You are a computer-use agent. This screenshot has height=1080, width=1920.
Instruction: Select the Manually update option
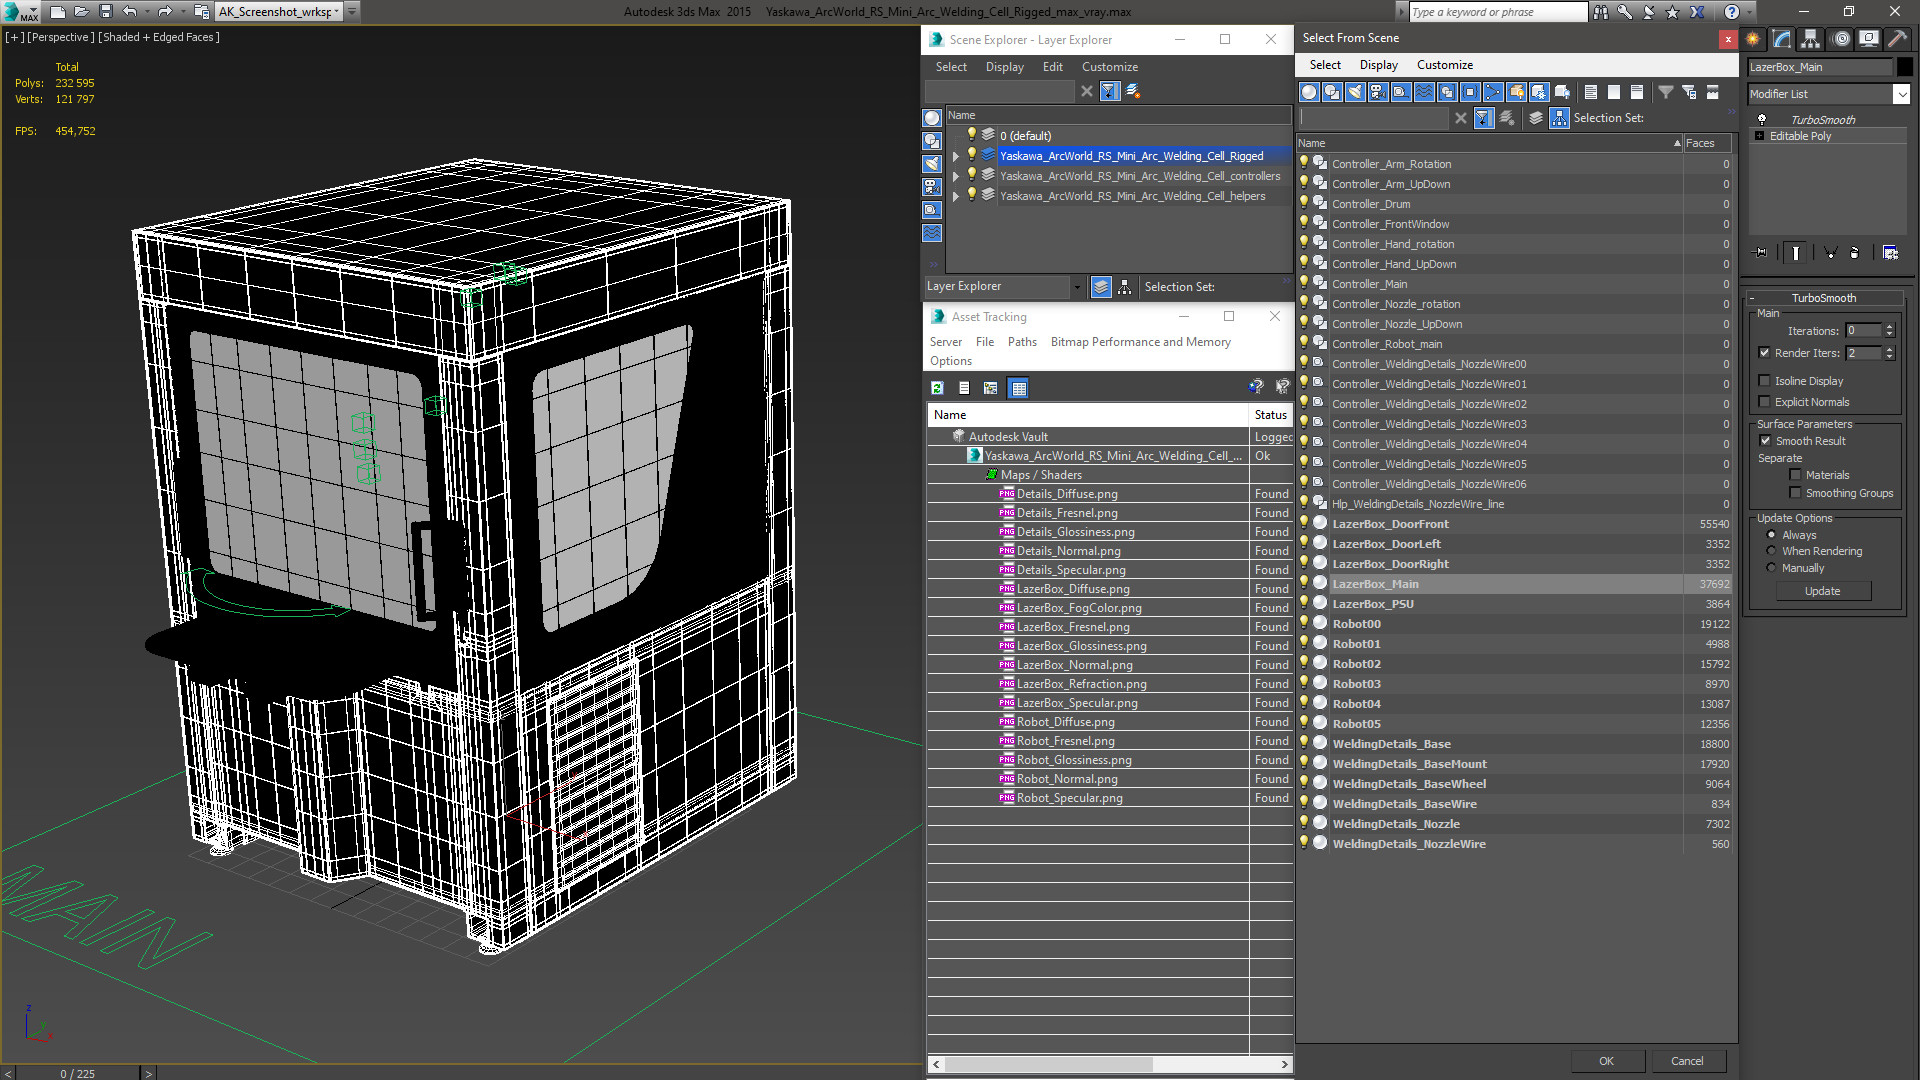click(x=1771, y=568)
